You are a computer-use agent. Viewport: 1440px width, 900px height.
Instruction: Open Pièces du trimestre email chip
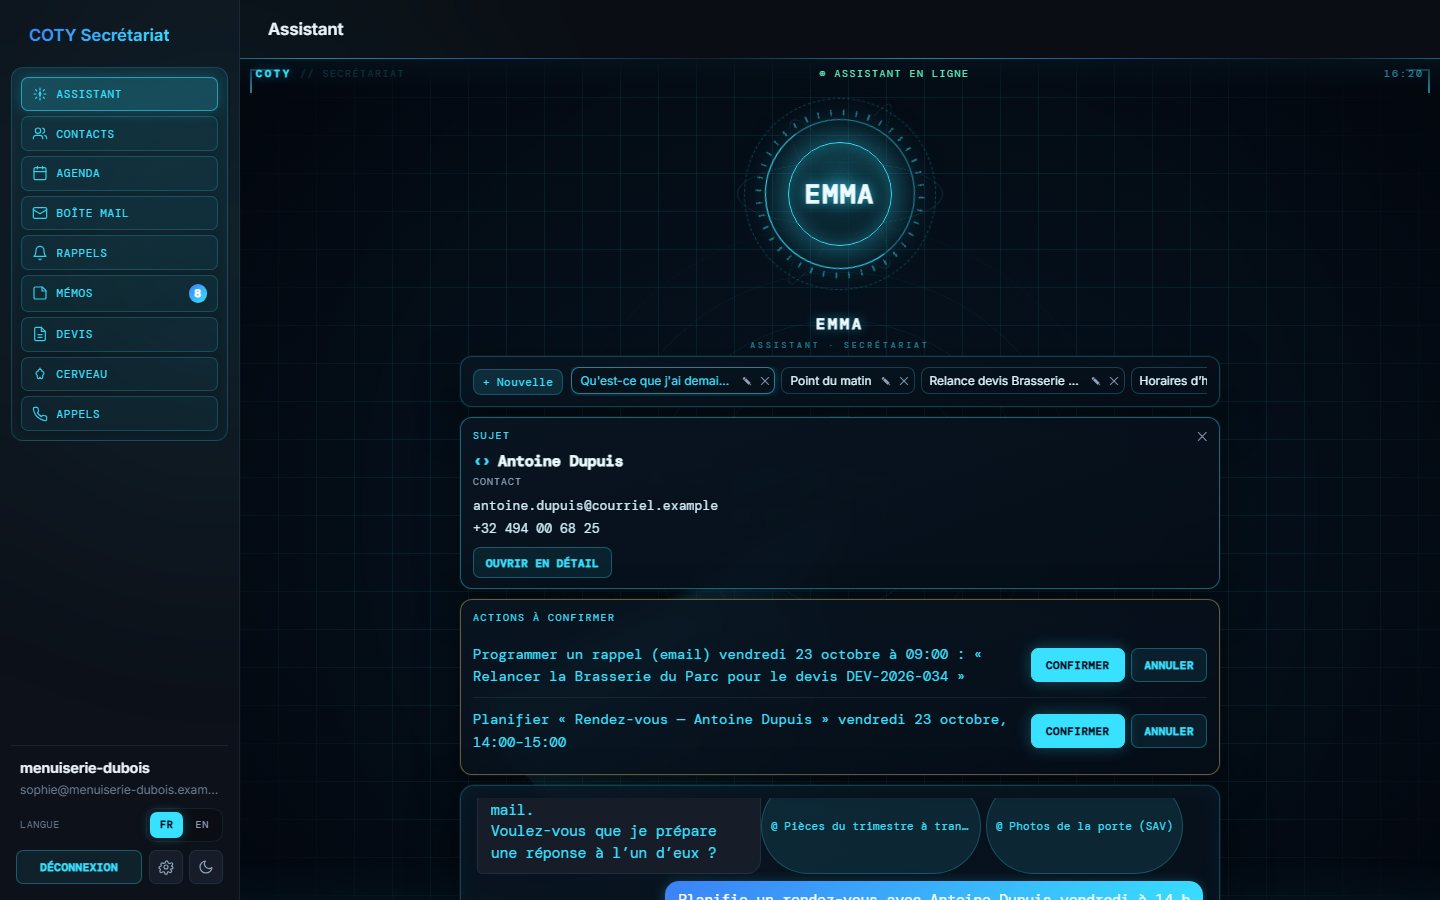click(x=870, y=827)
